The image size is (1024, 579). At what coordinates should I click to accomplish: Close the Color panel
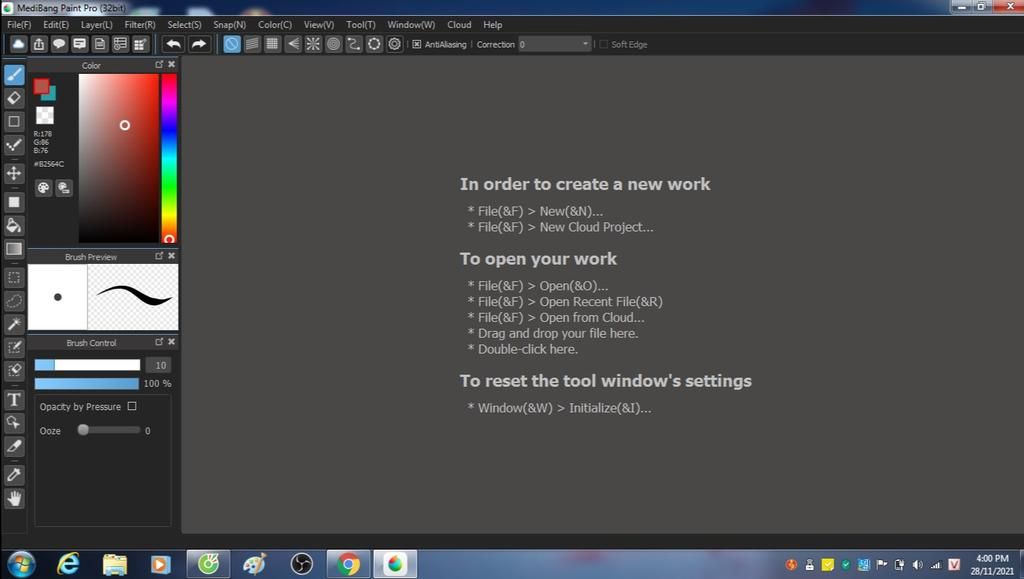click(172, 64)
